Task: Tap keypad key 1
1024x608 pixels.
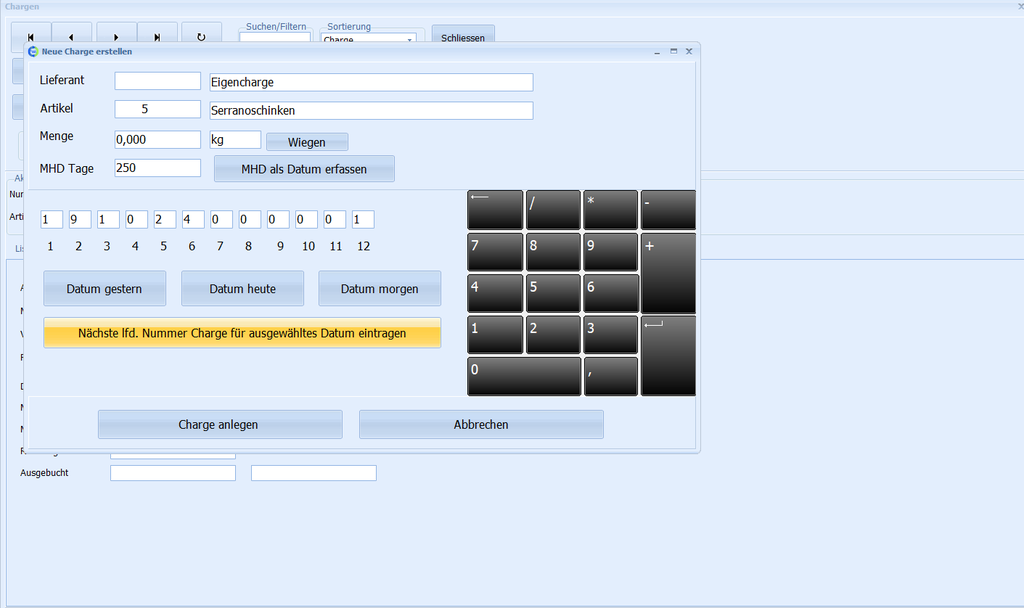Action: click(495, 335)
